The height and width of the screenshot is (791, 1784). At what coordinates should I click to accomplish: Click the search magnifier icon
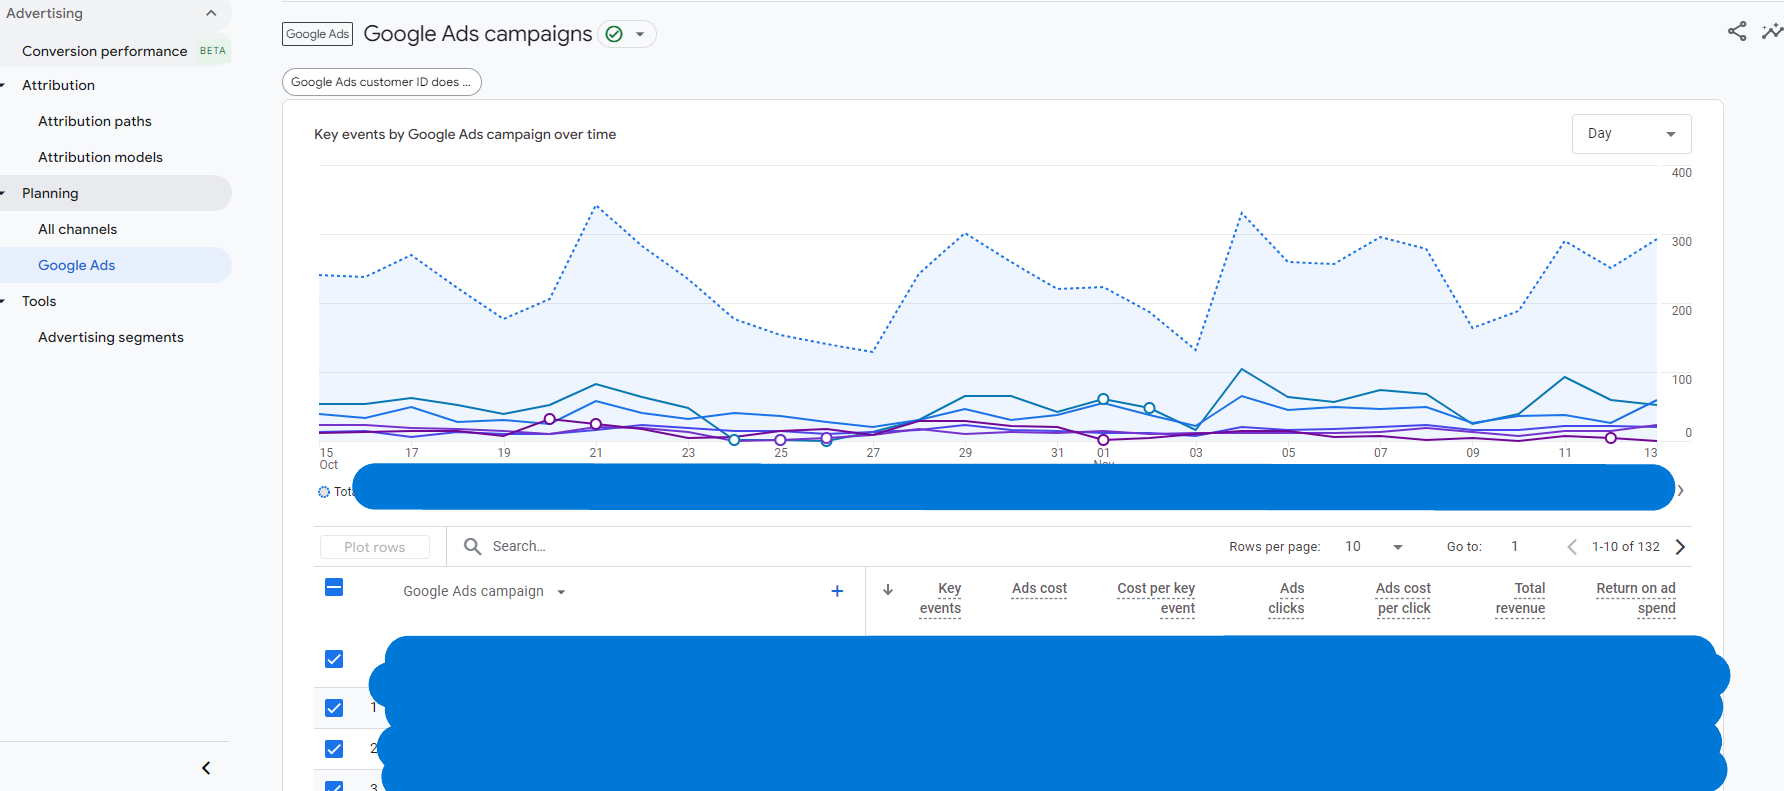click(x=473, y=546)
